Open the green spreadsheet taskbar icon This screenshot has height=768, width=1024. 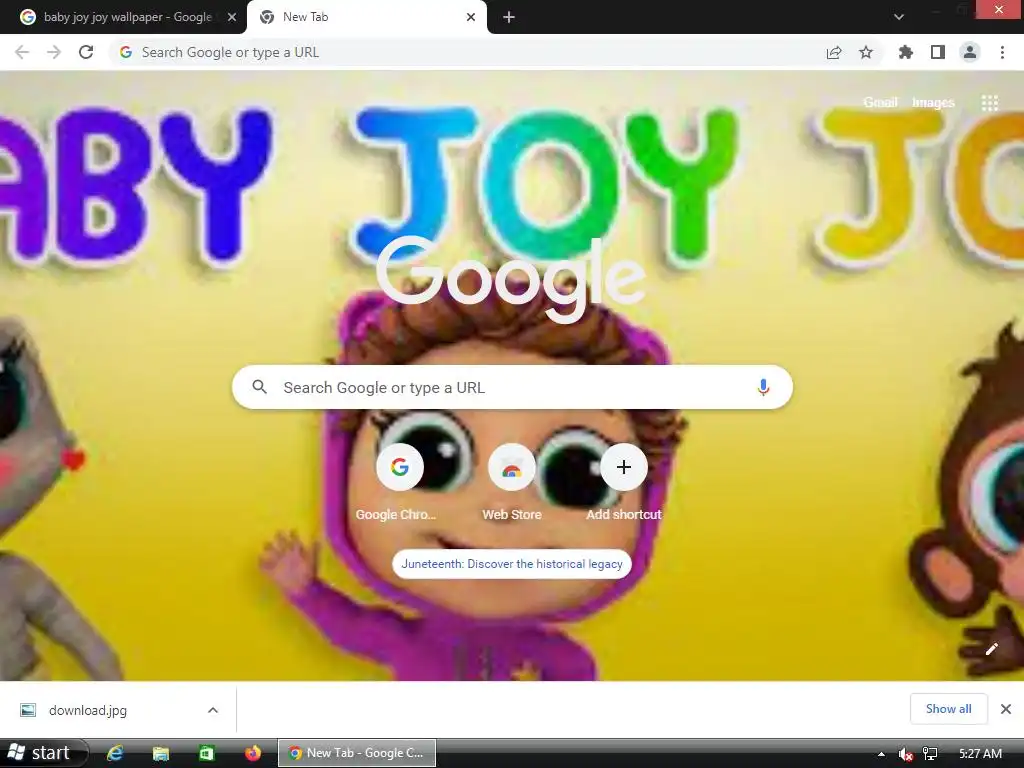(206, 753)
